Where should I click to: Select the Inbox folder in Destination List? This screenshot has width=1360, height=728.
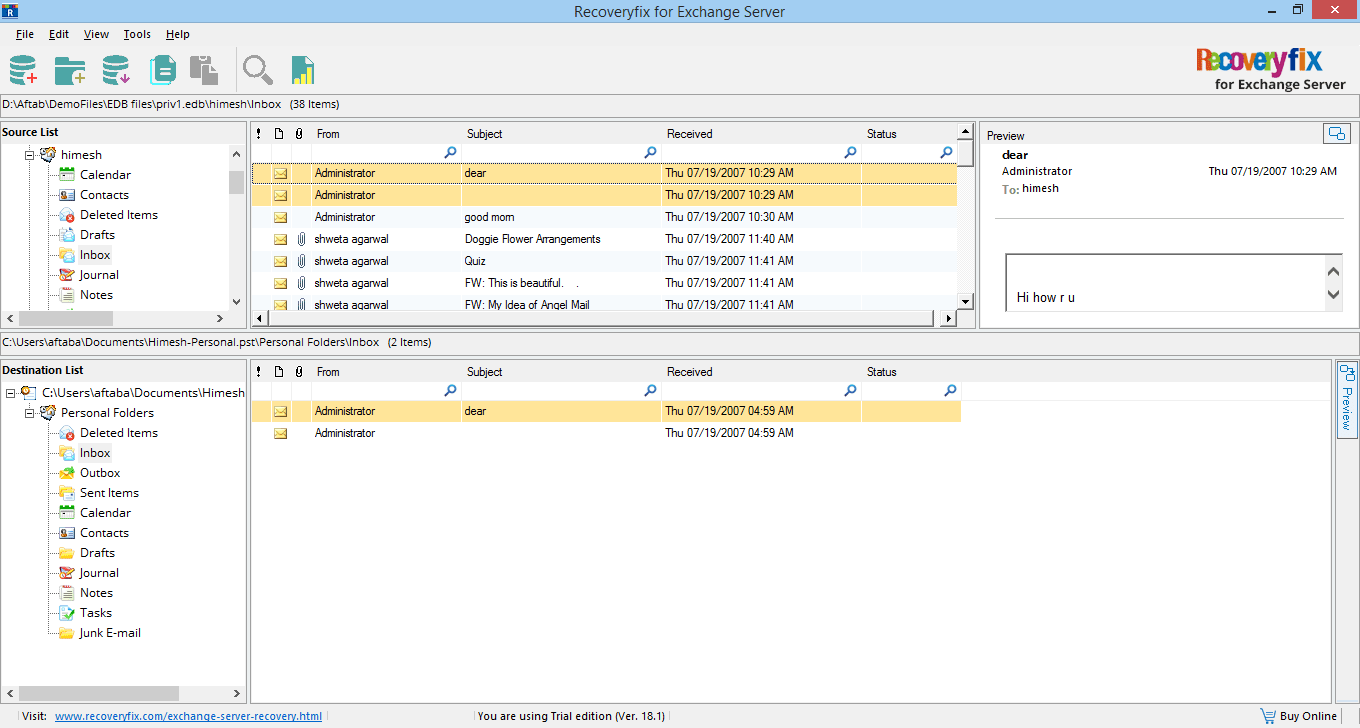pos(95,453)
